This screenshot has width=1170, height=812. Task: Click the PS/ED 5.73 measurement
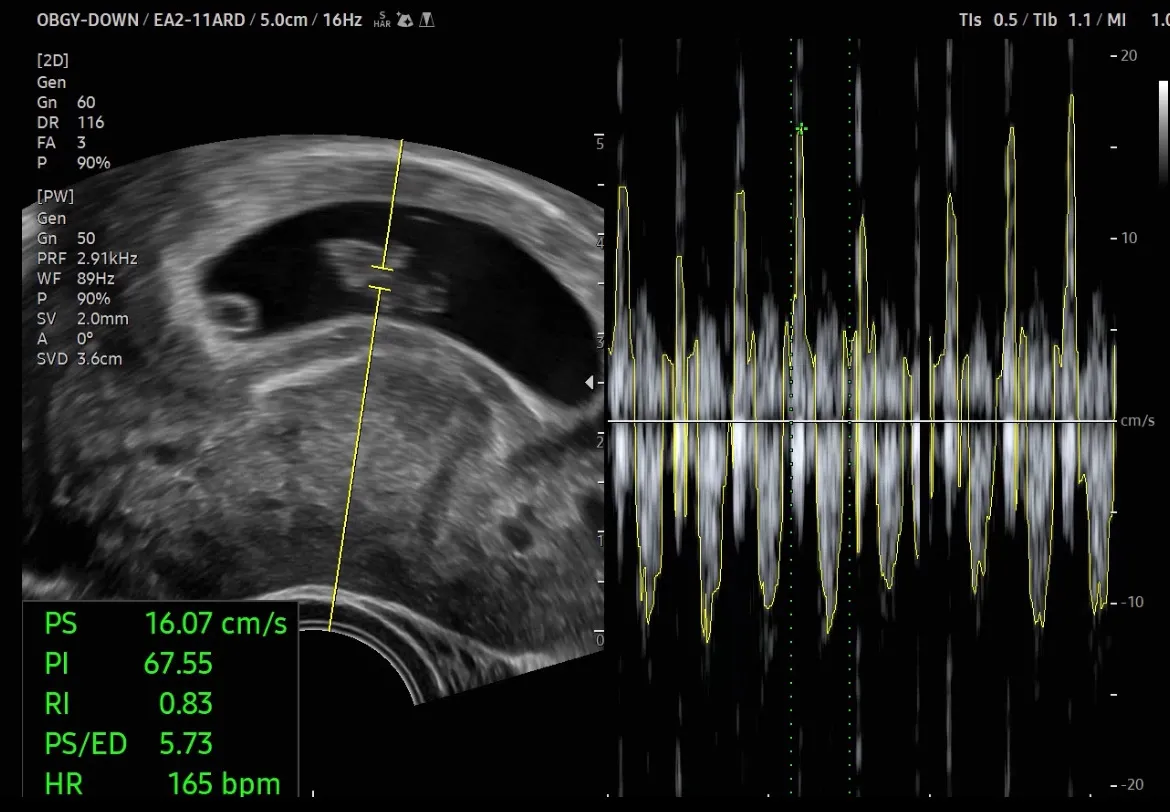(x=128, y=744)
